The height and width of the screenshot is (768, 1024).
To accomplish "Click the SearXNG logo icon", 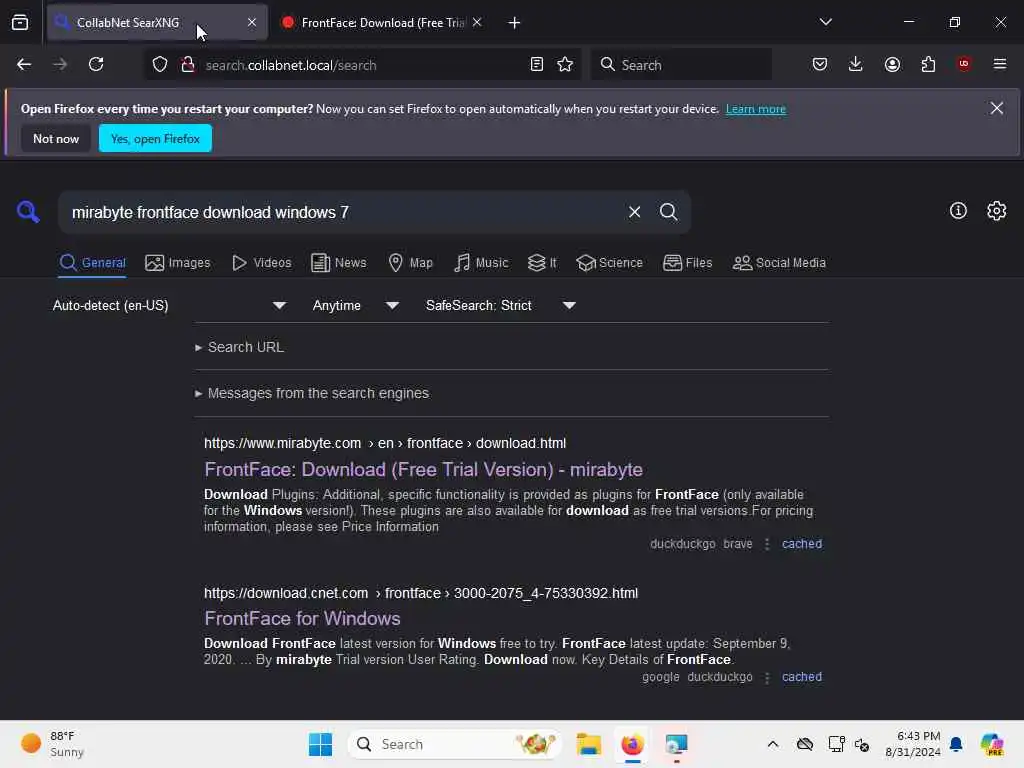I will pos(28,212).
